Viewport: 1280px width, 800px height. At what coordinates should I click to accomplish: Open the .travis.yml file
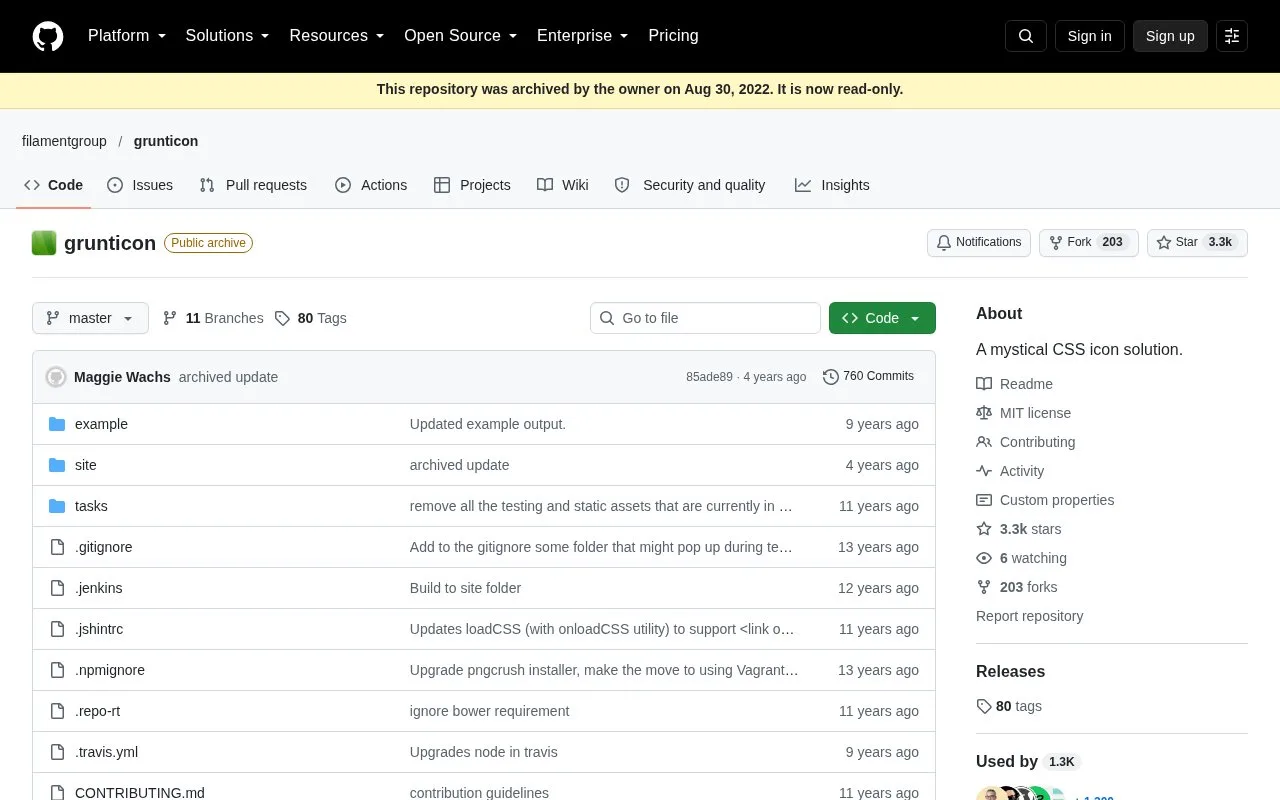pos(107,752)
